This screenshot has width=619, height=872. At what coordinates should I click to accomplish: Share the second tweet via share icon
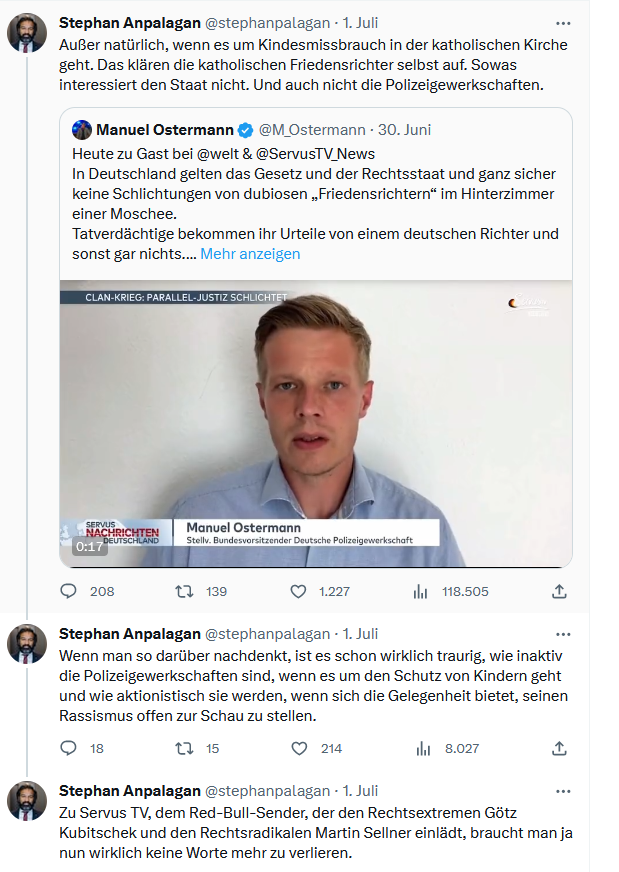click(560, 748)
